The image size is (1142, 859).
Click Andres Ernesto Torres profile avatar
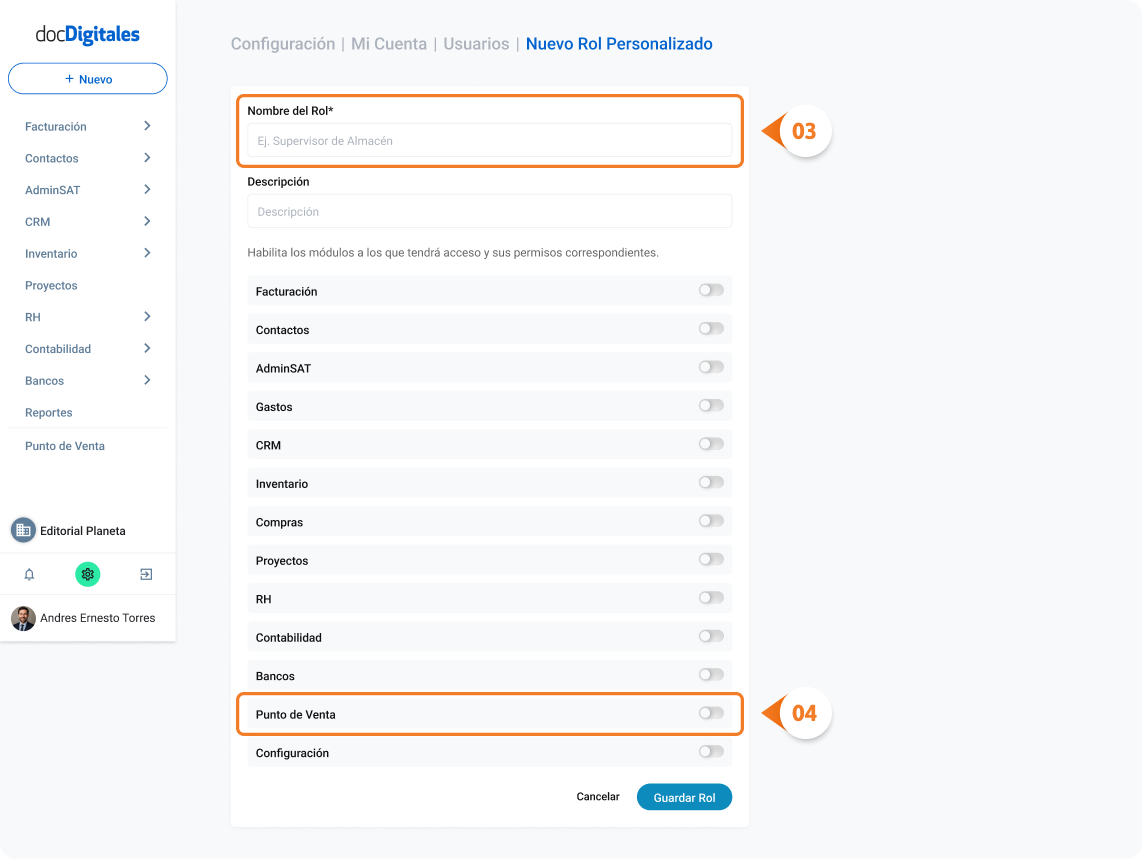(23, 618)
